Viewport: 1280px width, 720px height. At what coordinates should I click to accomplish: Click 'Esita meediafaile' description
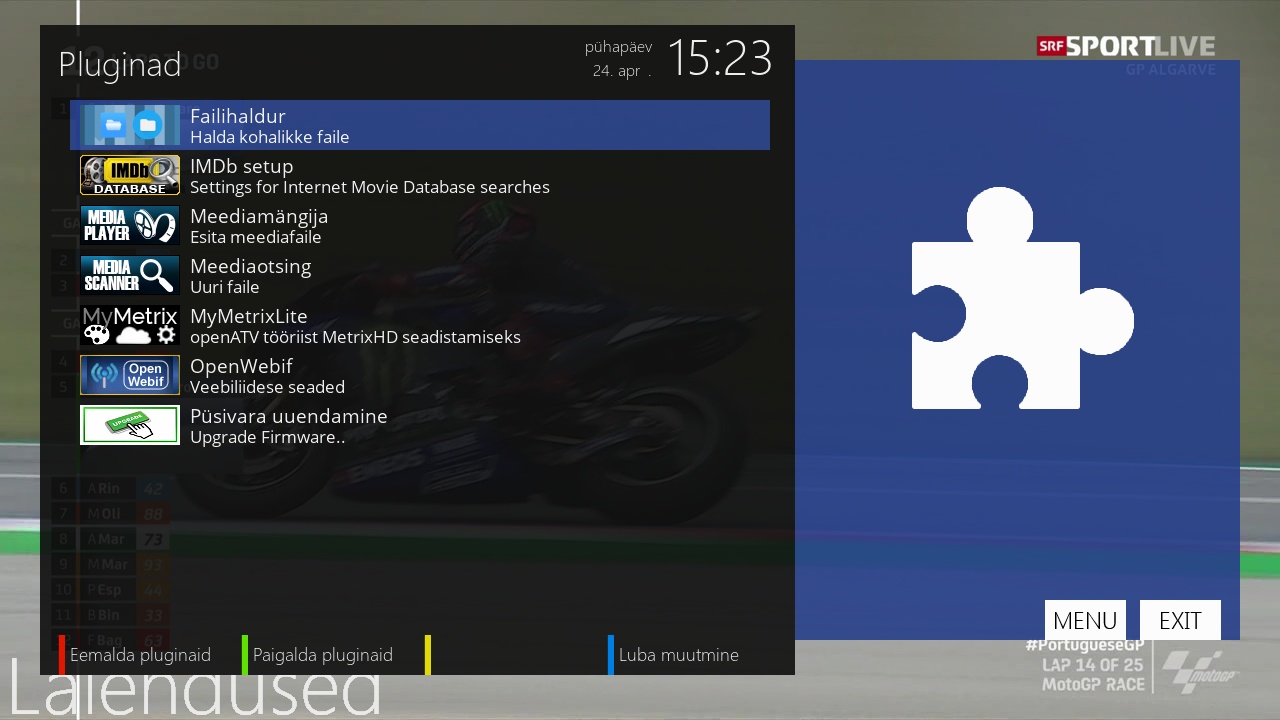coord(256,237)
